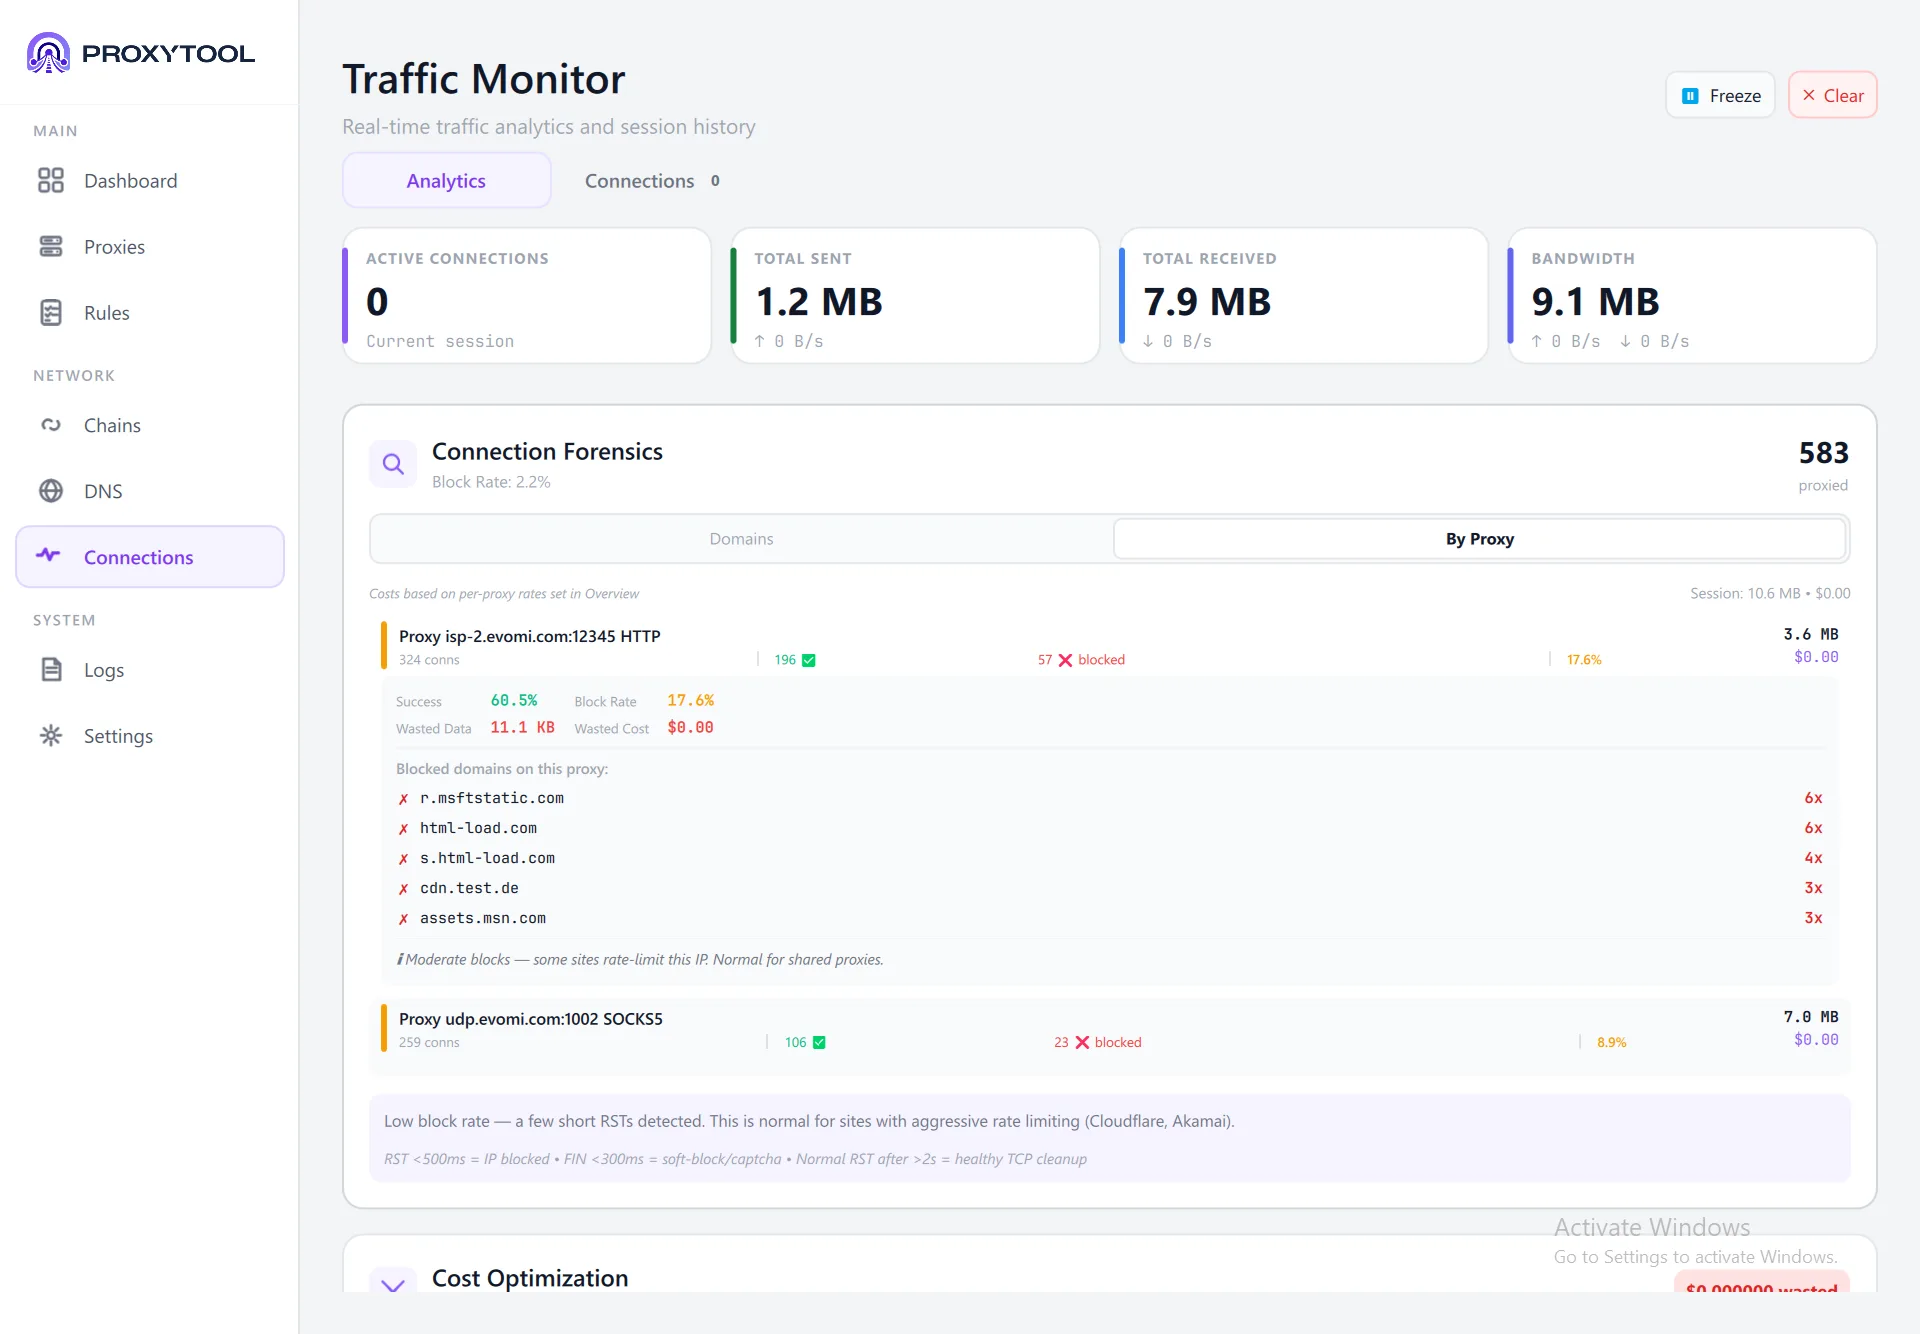Open DNS in the sidebar

coord(150,491)
